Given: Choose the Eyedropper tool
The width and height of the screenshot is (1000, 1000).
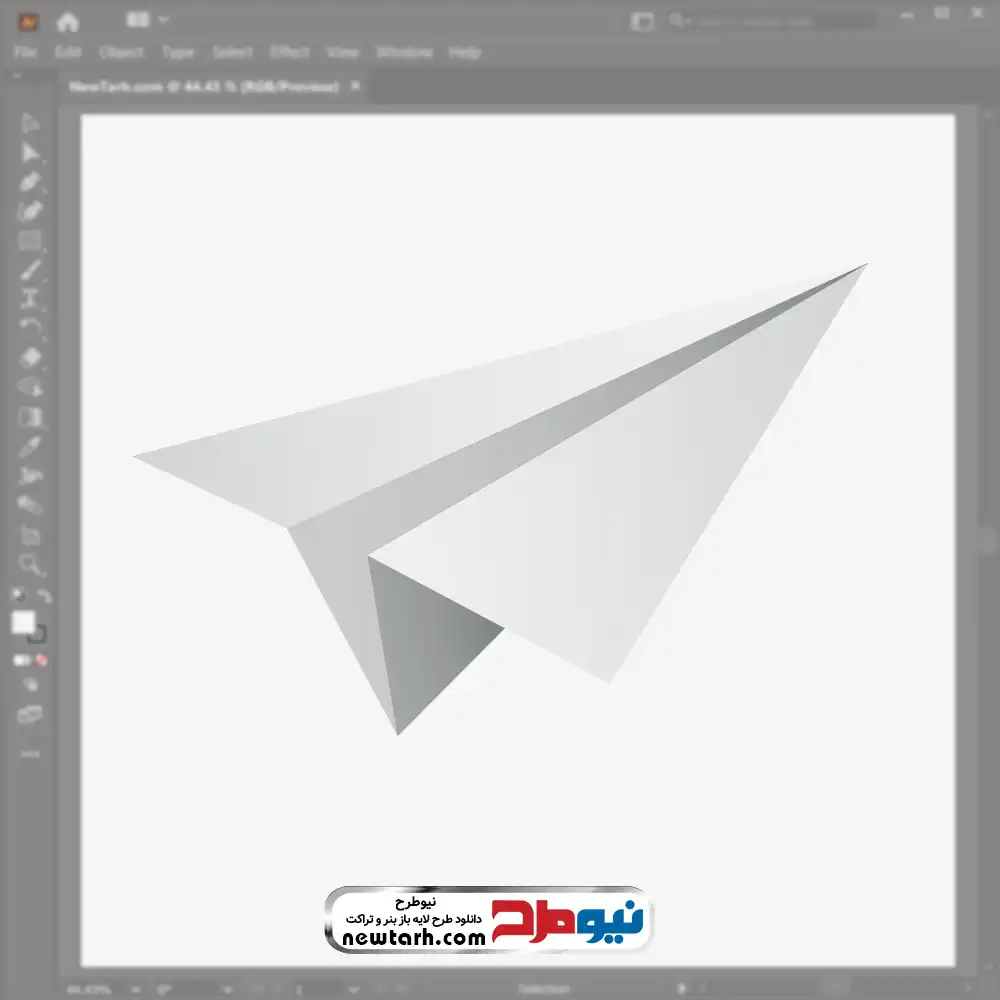Looking at the screenshot, I should (30, 446).
